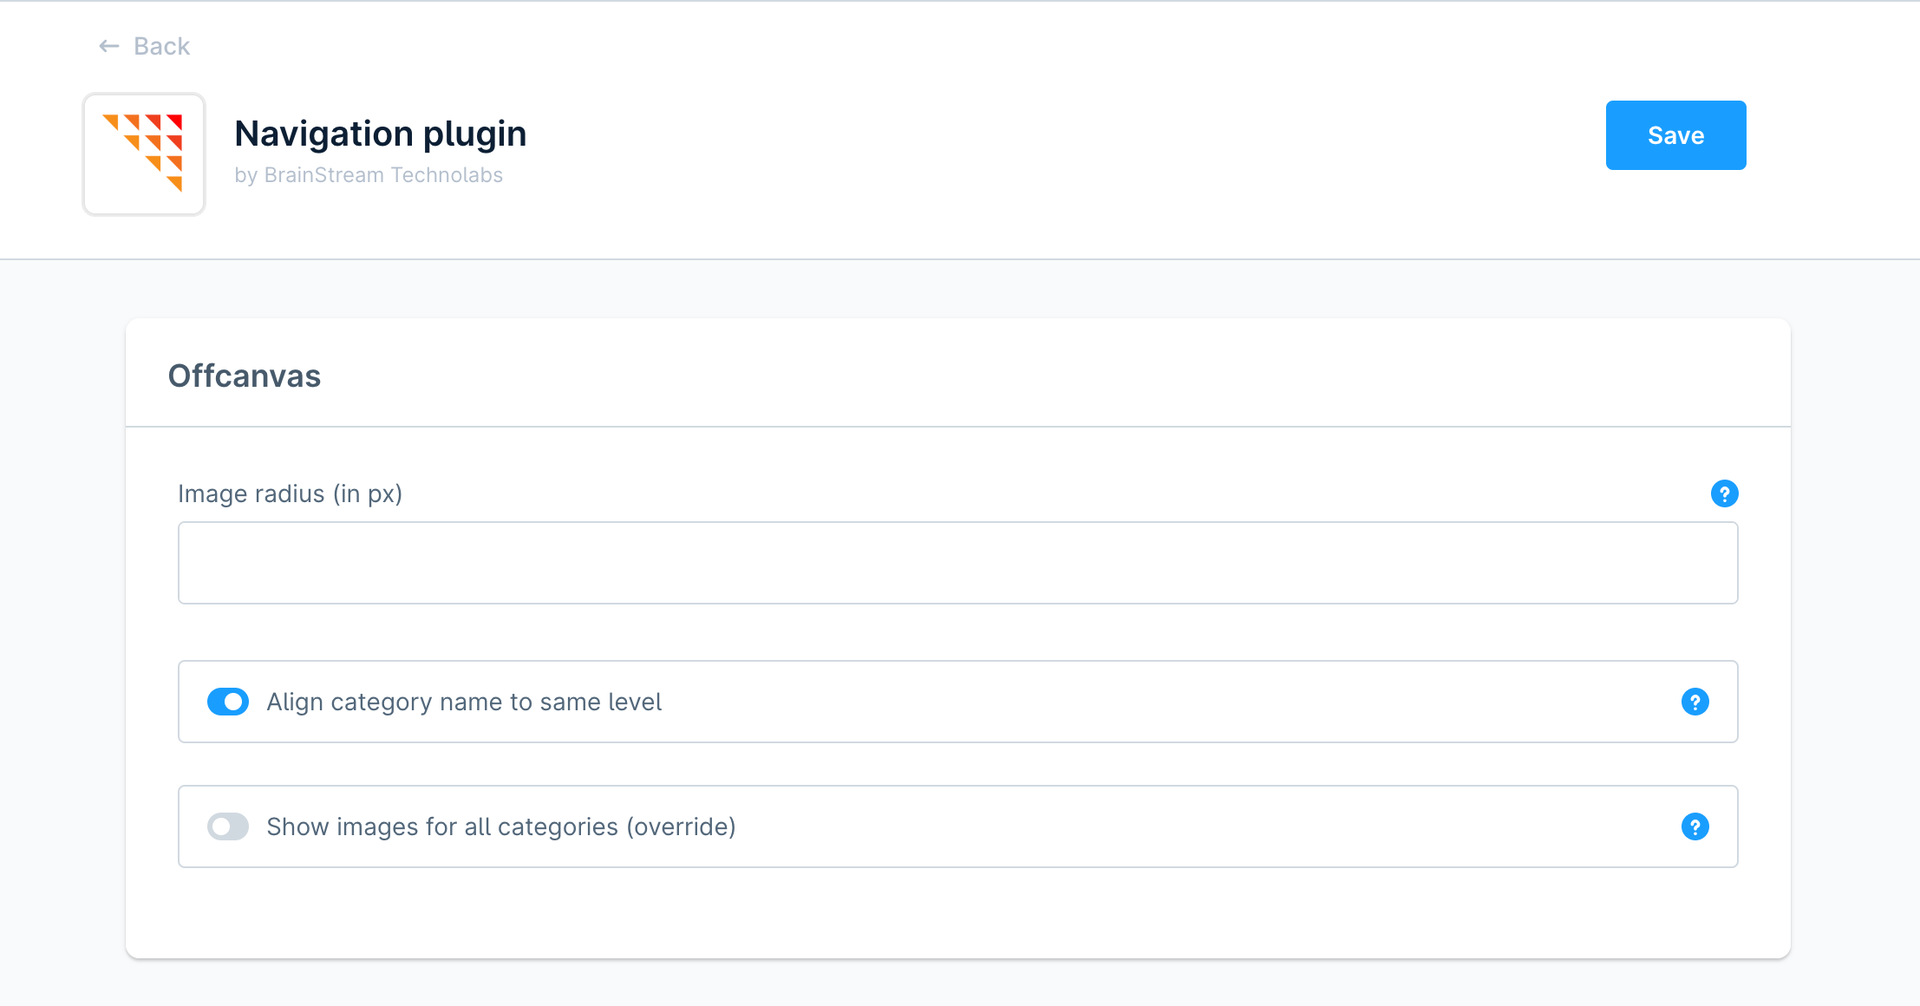
Task: Click the Navigation plugin logo thumbnail
Action: coord(144,154)
